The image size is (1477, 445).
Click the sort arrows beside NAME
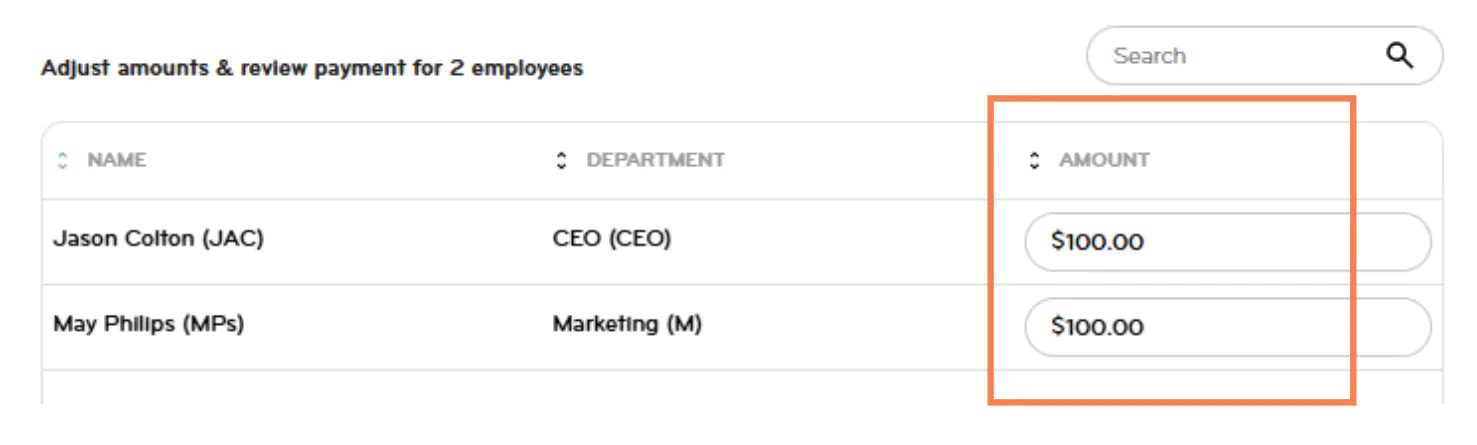point(63,160)
